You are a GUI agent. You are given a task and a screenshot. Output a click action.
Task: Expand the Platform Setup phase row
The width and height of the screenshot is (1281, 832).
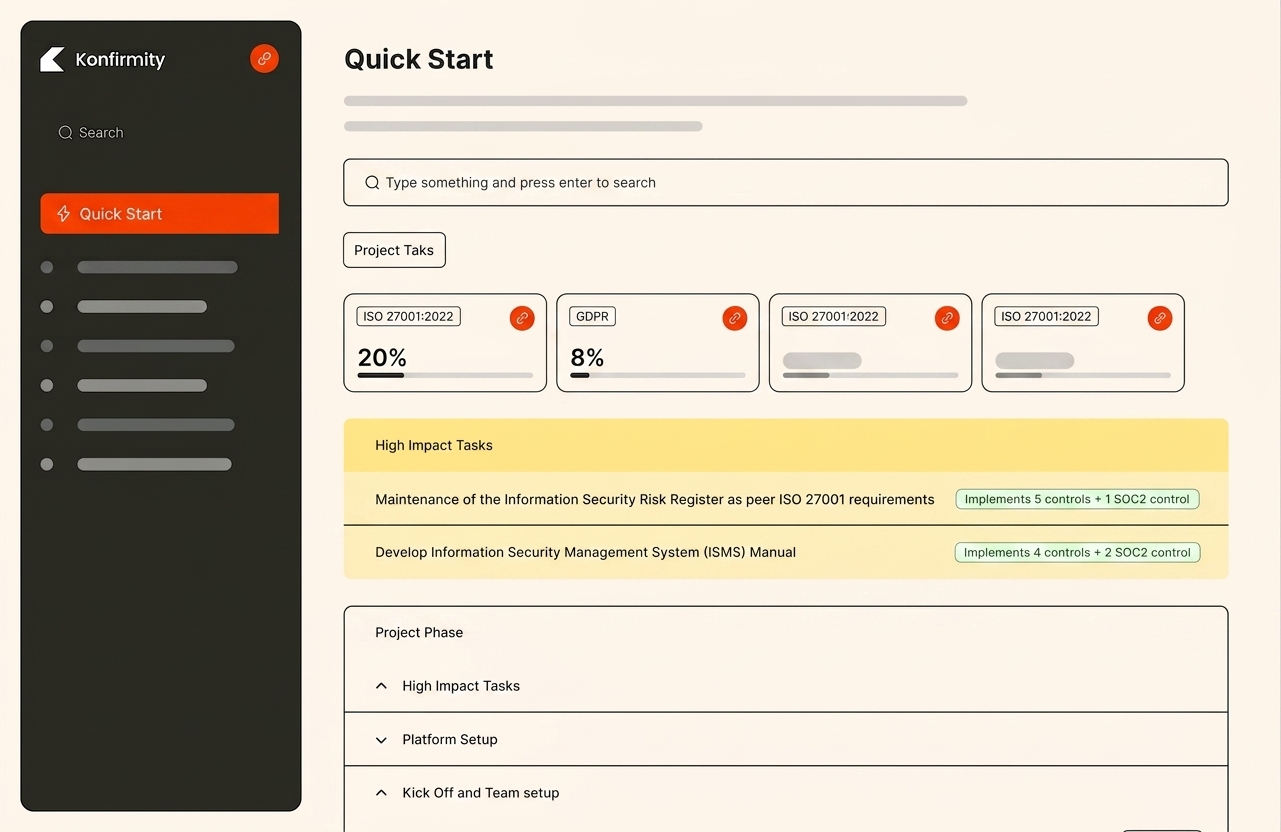click(x=786, y=740)
